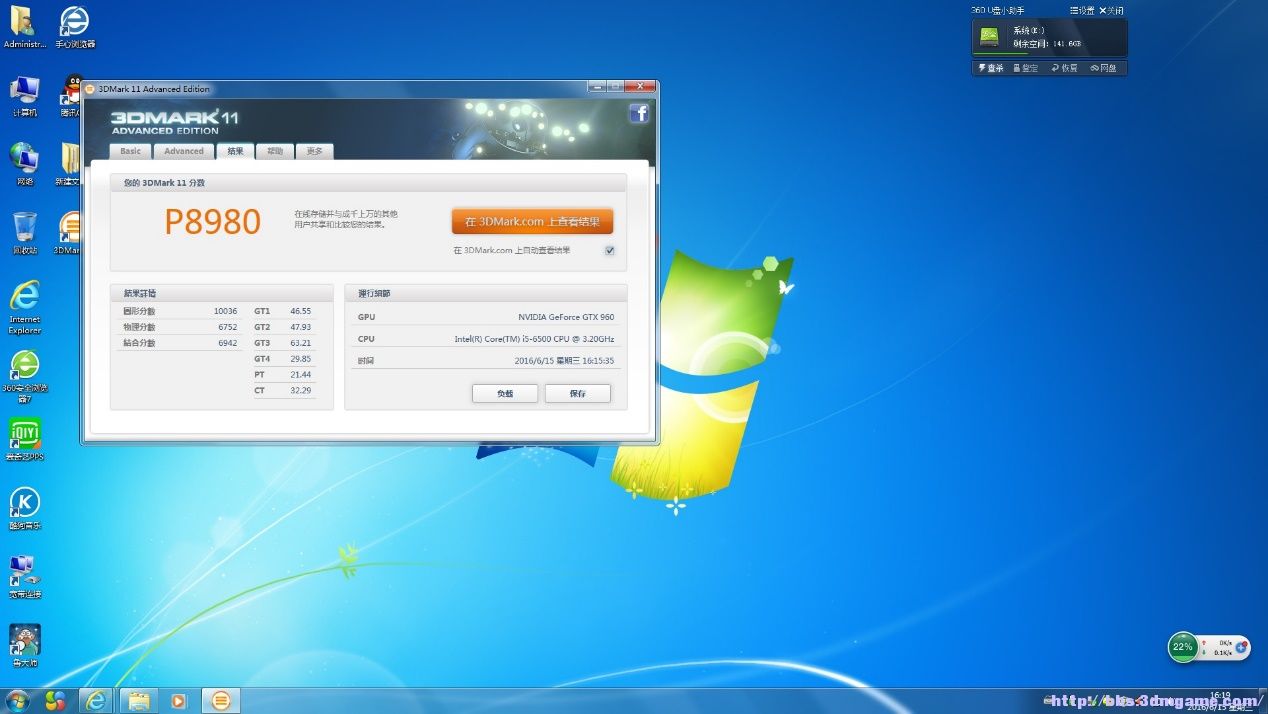This screenshot has width=1268, height=714.
Task: Launch the browser shortcut beside Administrator folder
Action: tap(75, 27)
